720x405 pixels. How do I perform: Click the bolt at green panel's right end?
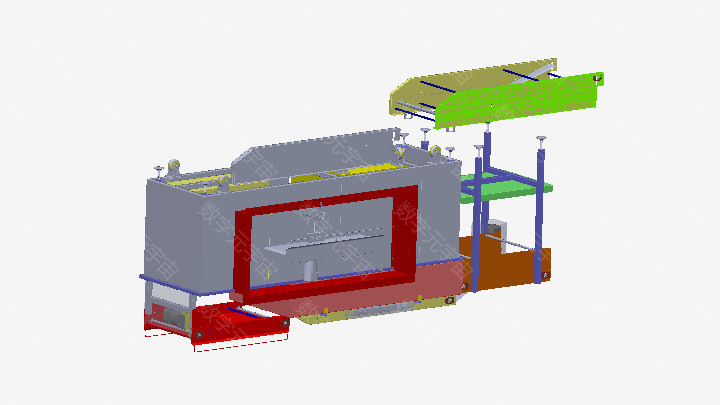(x=597, y=77)
